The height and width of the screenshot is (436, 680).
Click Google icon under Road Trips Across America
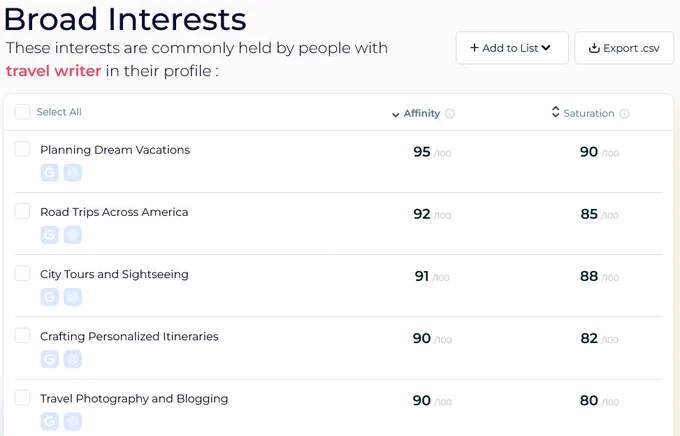(x=49, y=235)
